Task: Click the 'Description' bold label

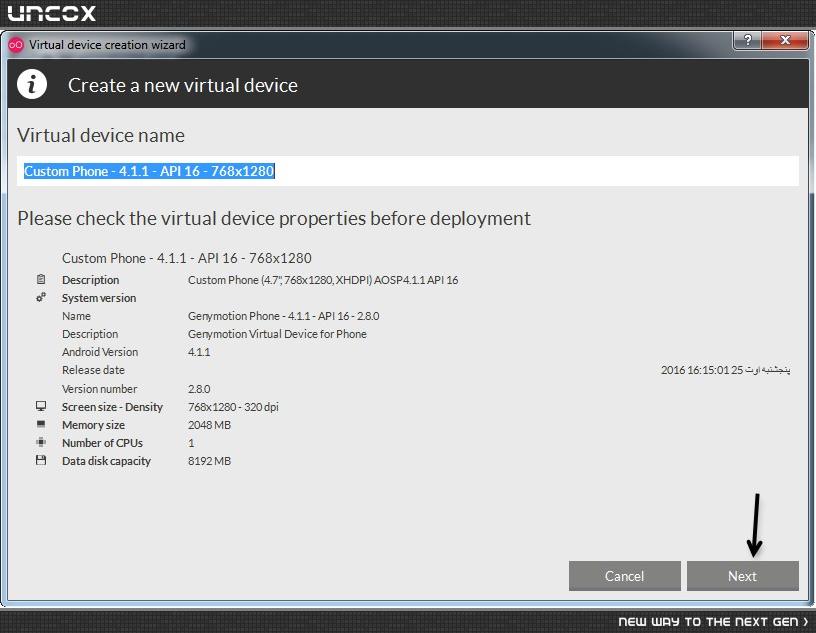Action: [x=91, y=280]
